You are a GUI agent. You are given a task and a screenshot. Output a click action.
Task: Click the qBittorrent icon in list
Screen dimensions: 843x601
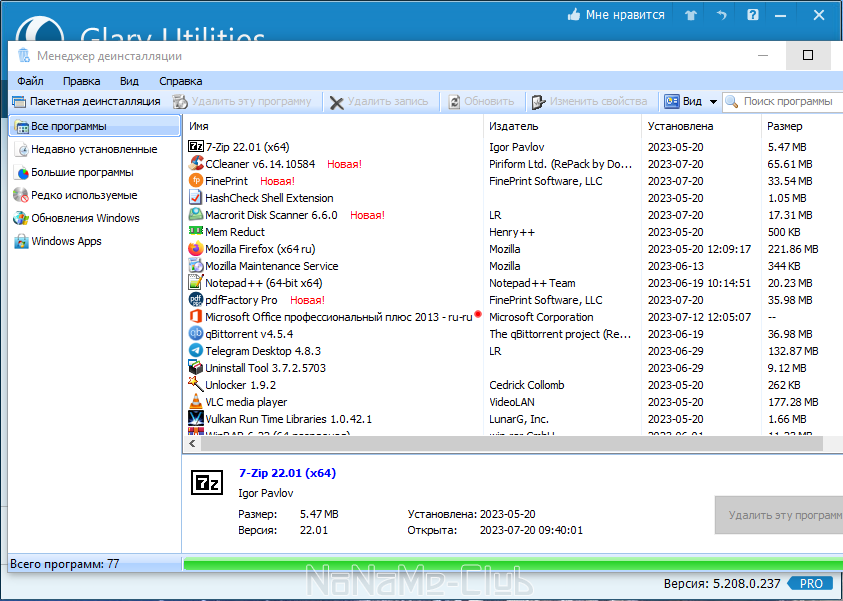coord(196,333)
